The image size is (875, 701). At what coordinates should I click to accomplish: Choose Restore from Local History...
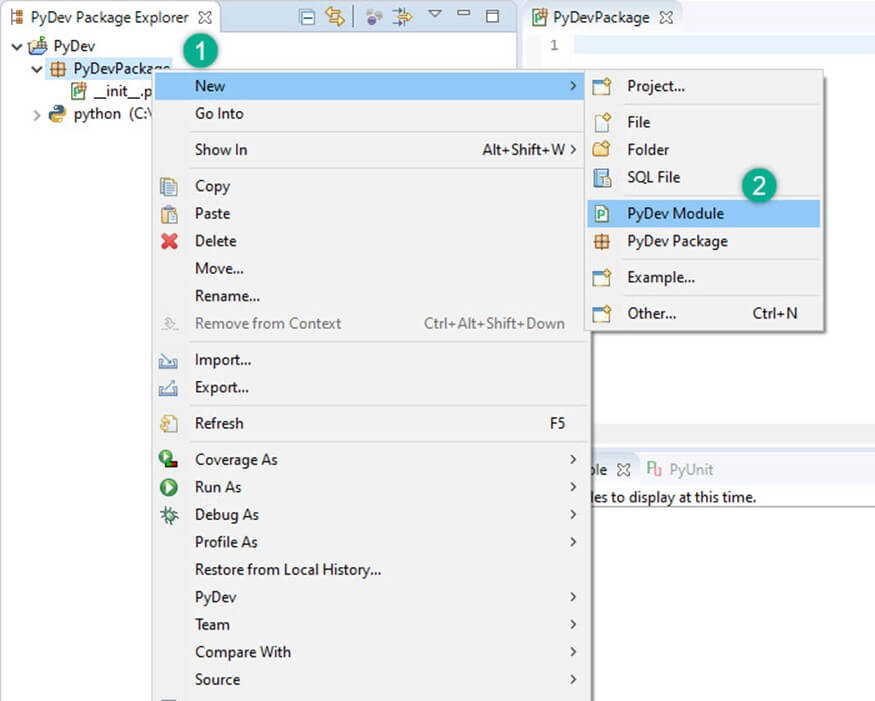(x=288, y=569)
